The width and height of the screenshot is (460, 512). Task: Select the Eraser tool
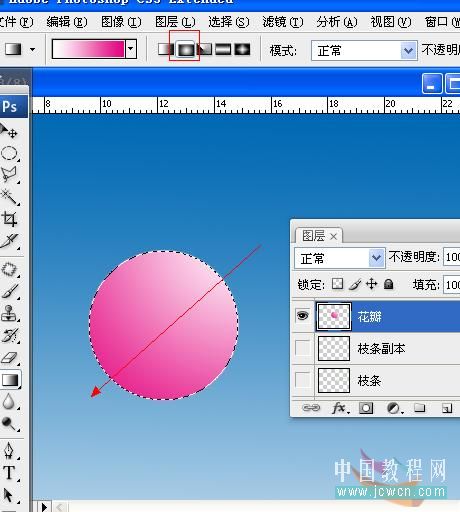[9, 358]
